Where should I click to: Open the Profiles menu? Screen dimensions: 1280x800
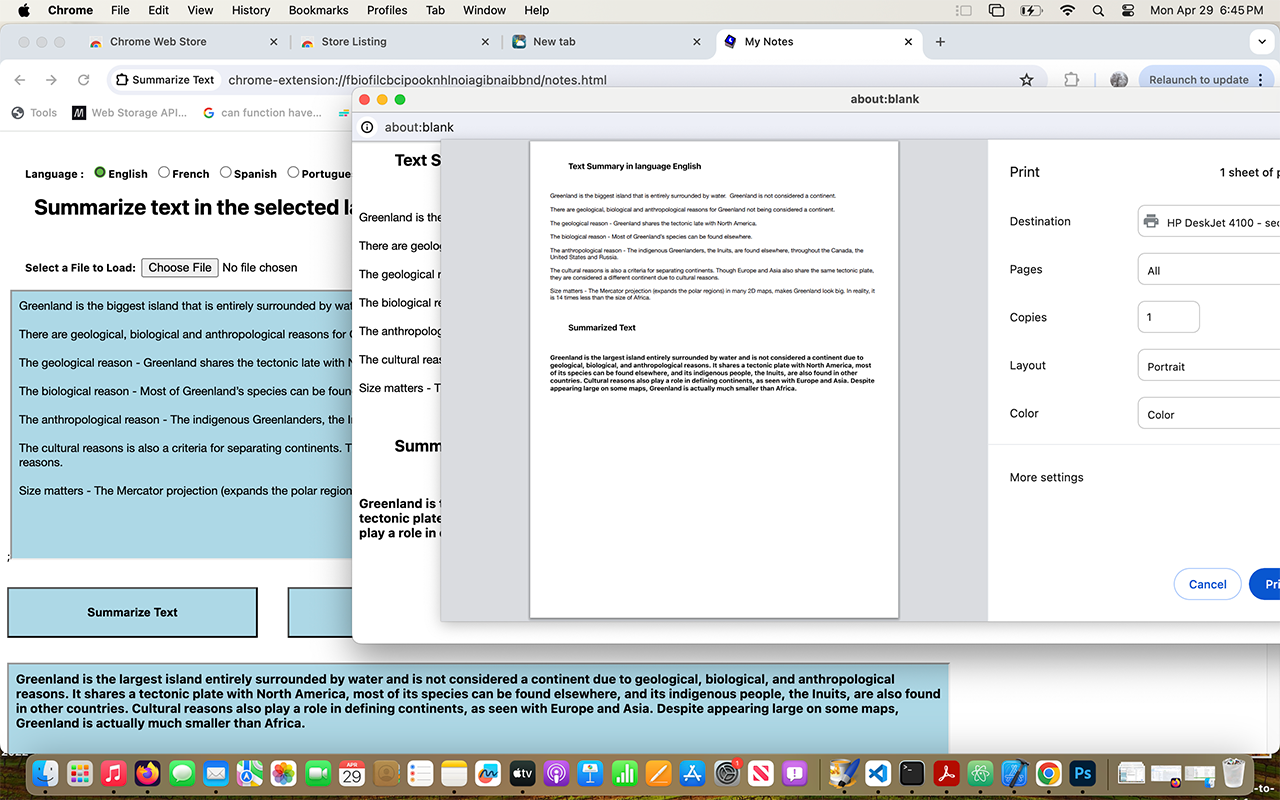387,10
